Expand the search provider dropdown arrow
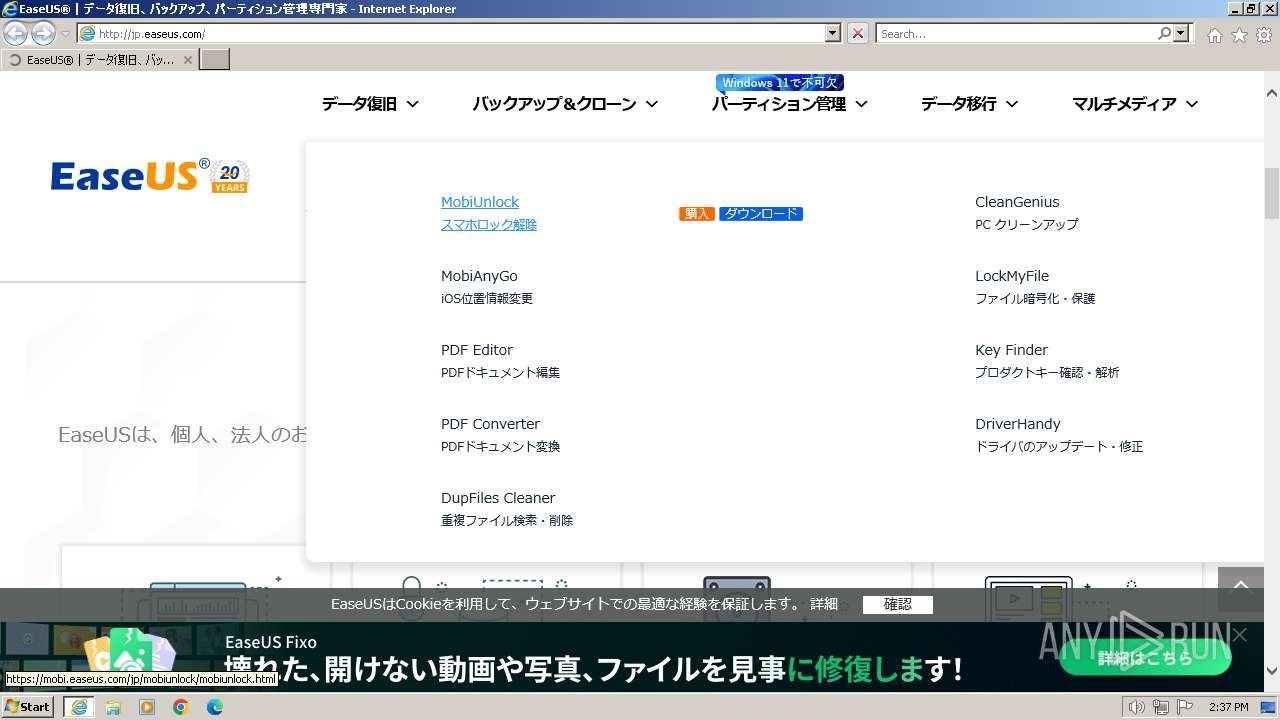 coord(1182,33)
